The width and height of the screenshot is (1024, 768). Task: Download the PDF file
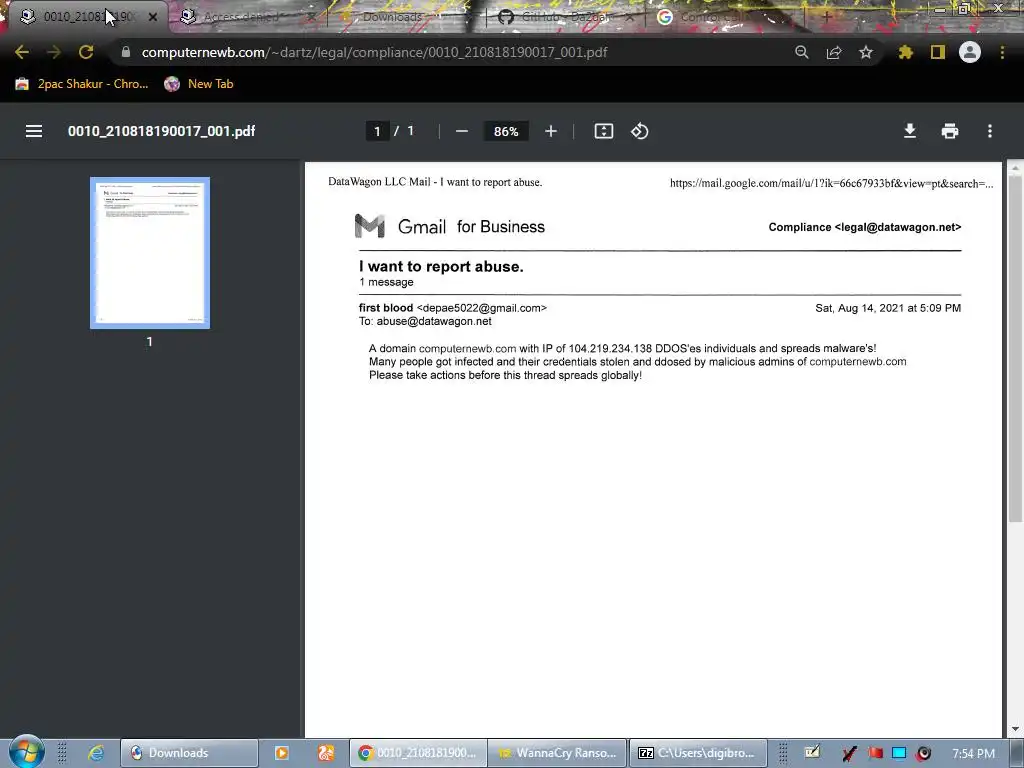(x=910, y=131)
